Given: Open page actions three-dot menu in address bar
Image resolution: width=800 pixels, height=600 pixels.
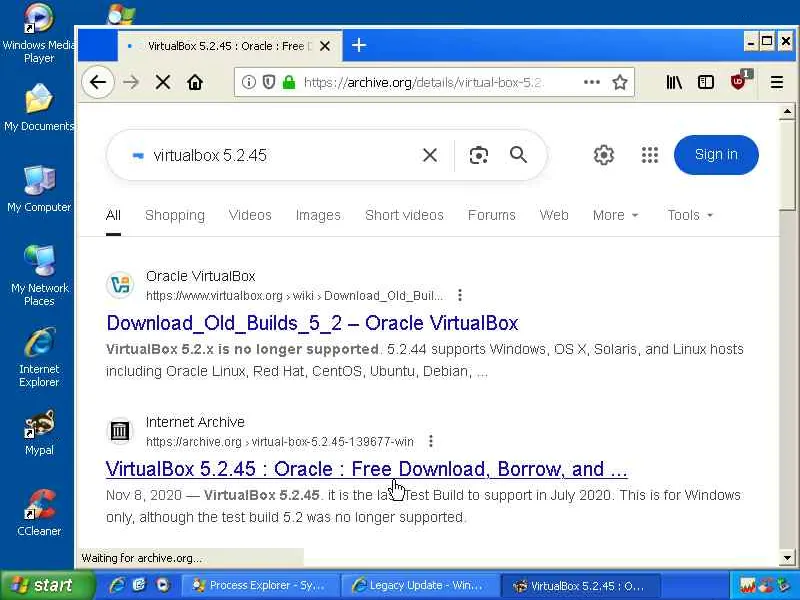Looking at the screenshot, I should coord(592,82).
